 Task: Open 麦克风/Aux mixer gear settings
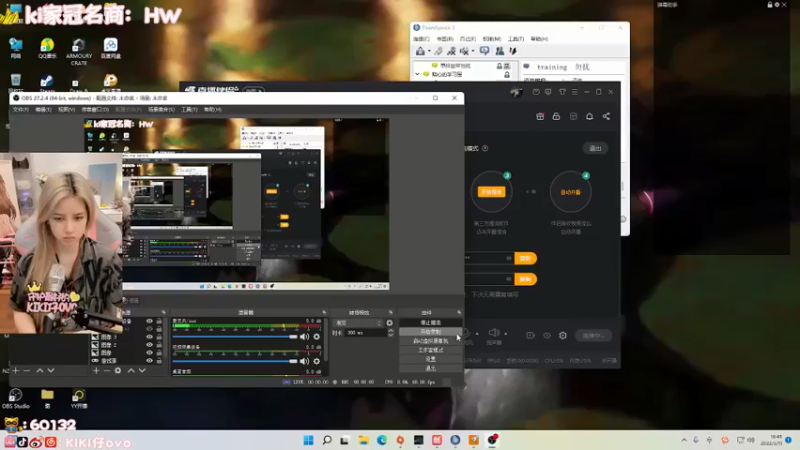coord(317,337)
